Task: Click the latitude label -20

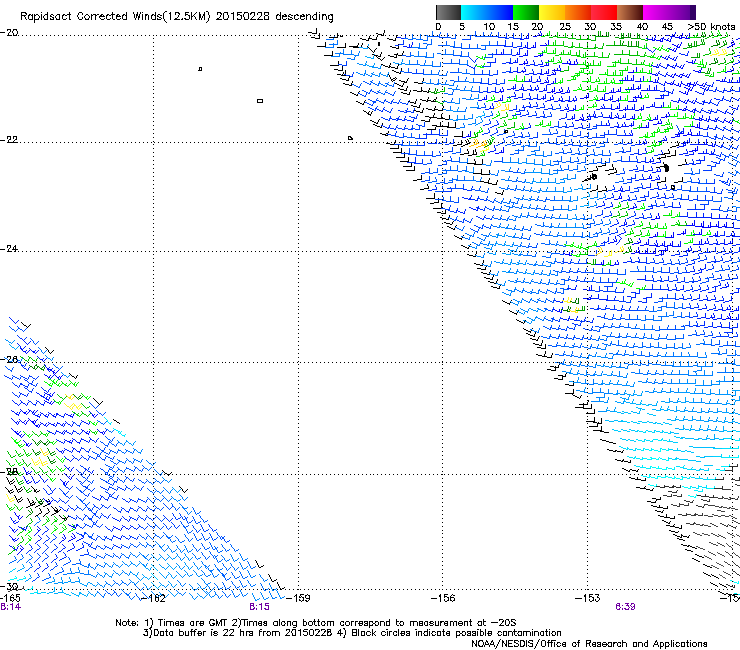Action: [x=9, y=33]
